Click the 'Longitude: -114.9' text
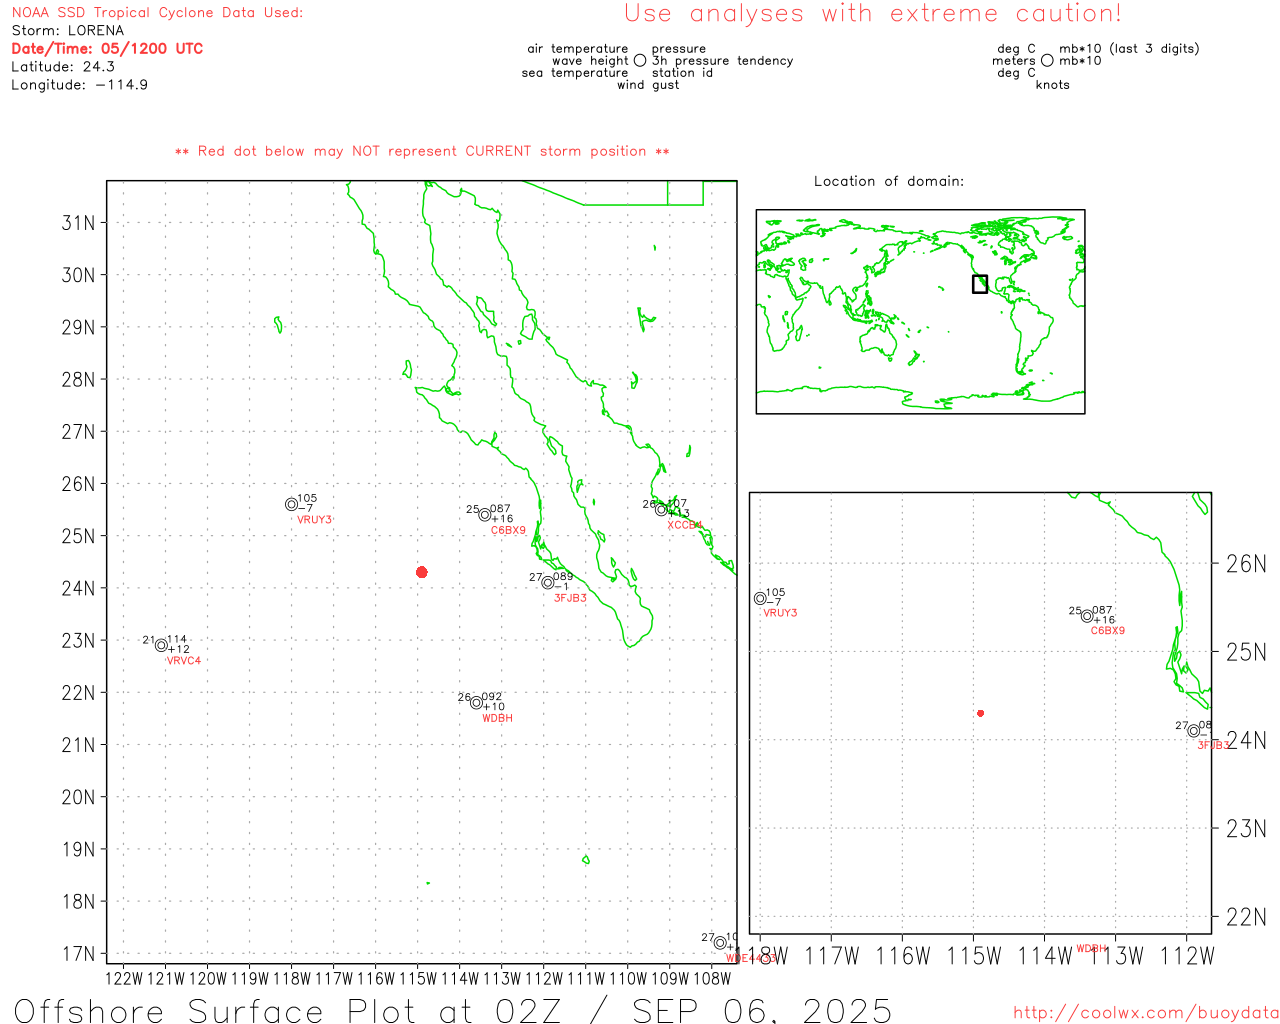 80,84
